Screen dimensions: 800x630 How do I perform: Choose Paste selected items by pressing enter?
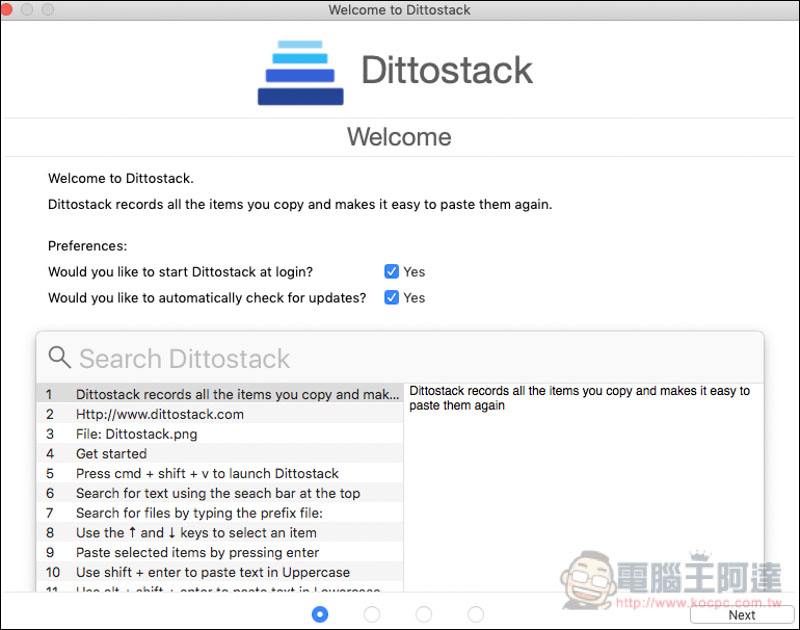coord(197,552)
